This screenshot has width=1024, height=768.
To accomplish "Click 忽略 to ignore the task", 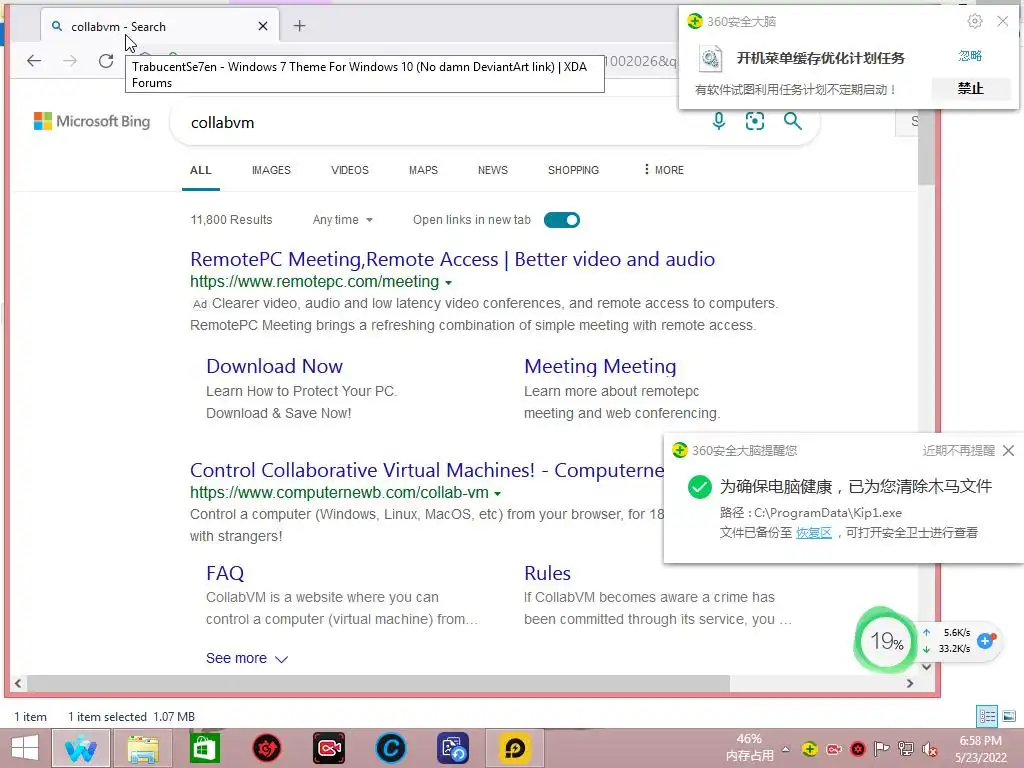I will click(x=970, y=56).
